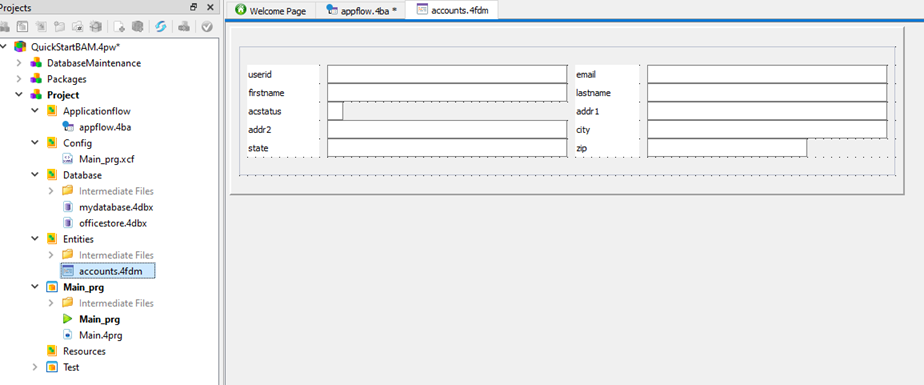Screen dimensions: 924x385
Task: Click the mydatabase.4dbx database icon
Action: click(68, 207)
